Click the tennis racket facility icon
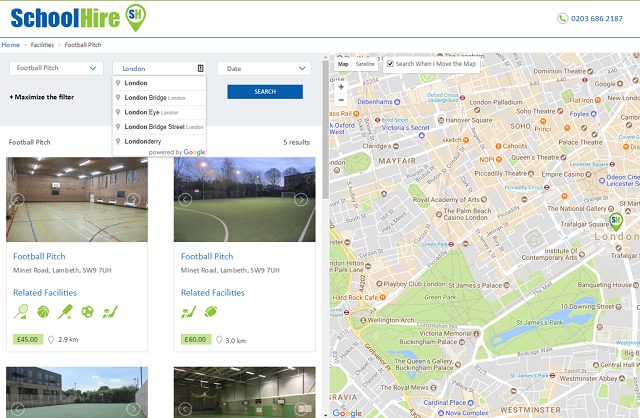The height and width of the screenshot is (418, 640). (21, 312)
